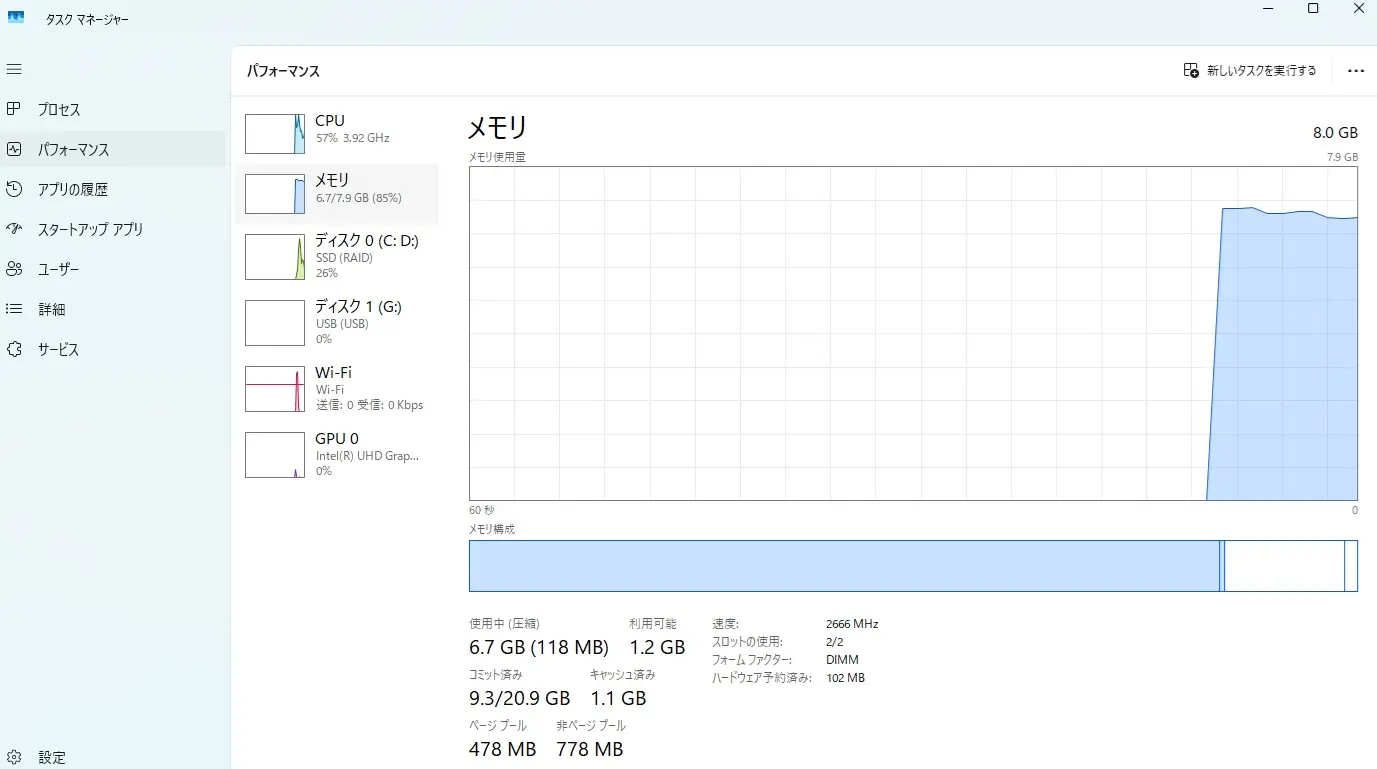Click the アプリの履歴 history icon
Image resolution: width=1377 pixels, height=769 pixels.
[x=14, y=189]
